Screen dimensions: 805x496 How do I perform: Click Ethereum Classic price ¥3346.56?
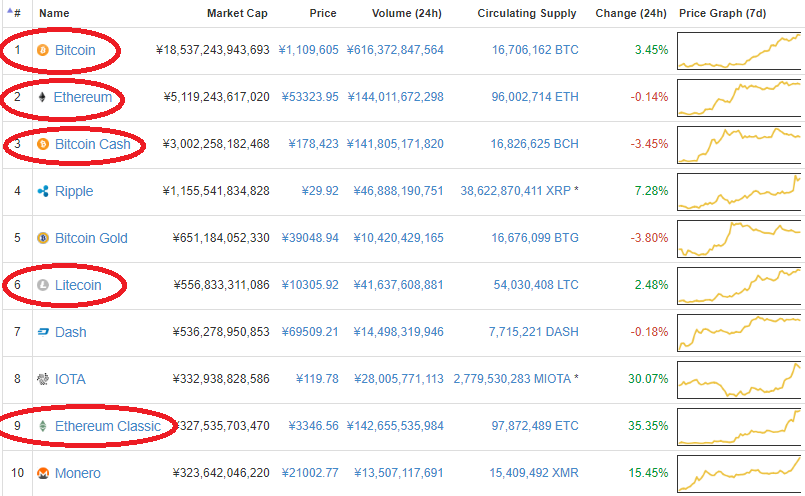tap(314, 426)
